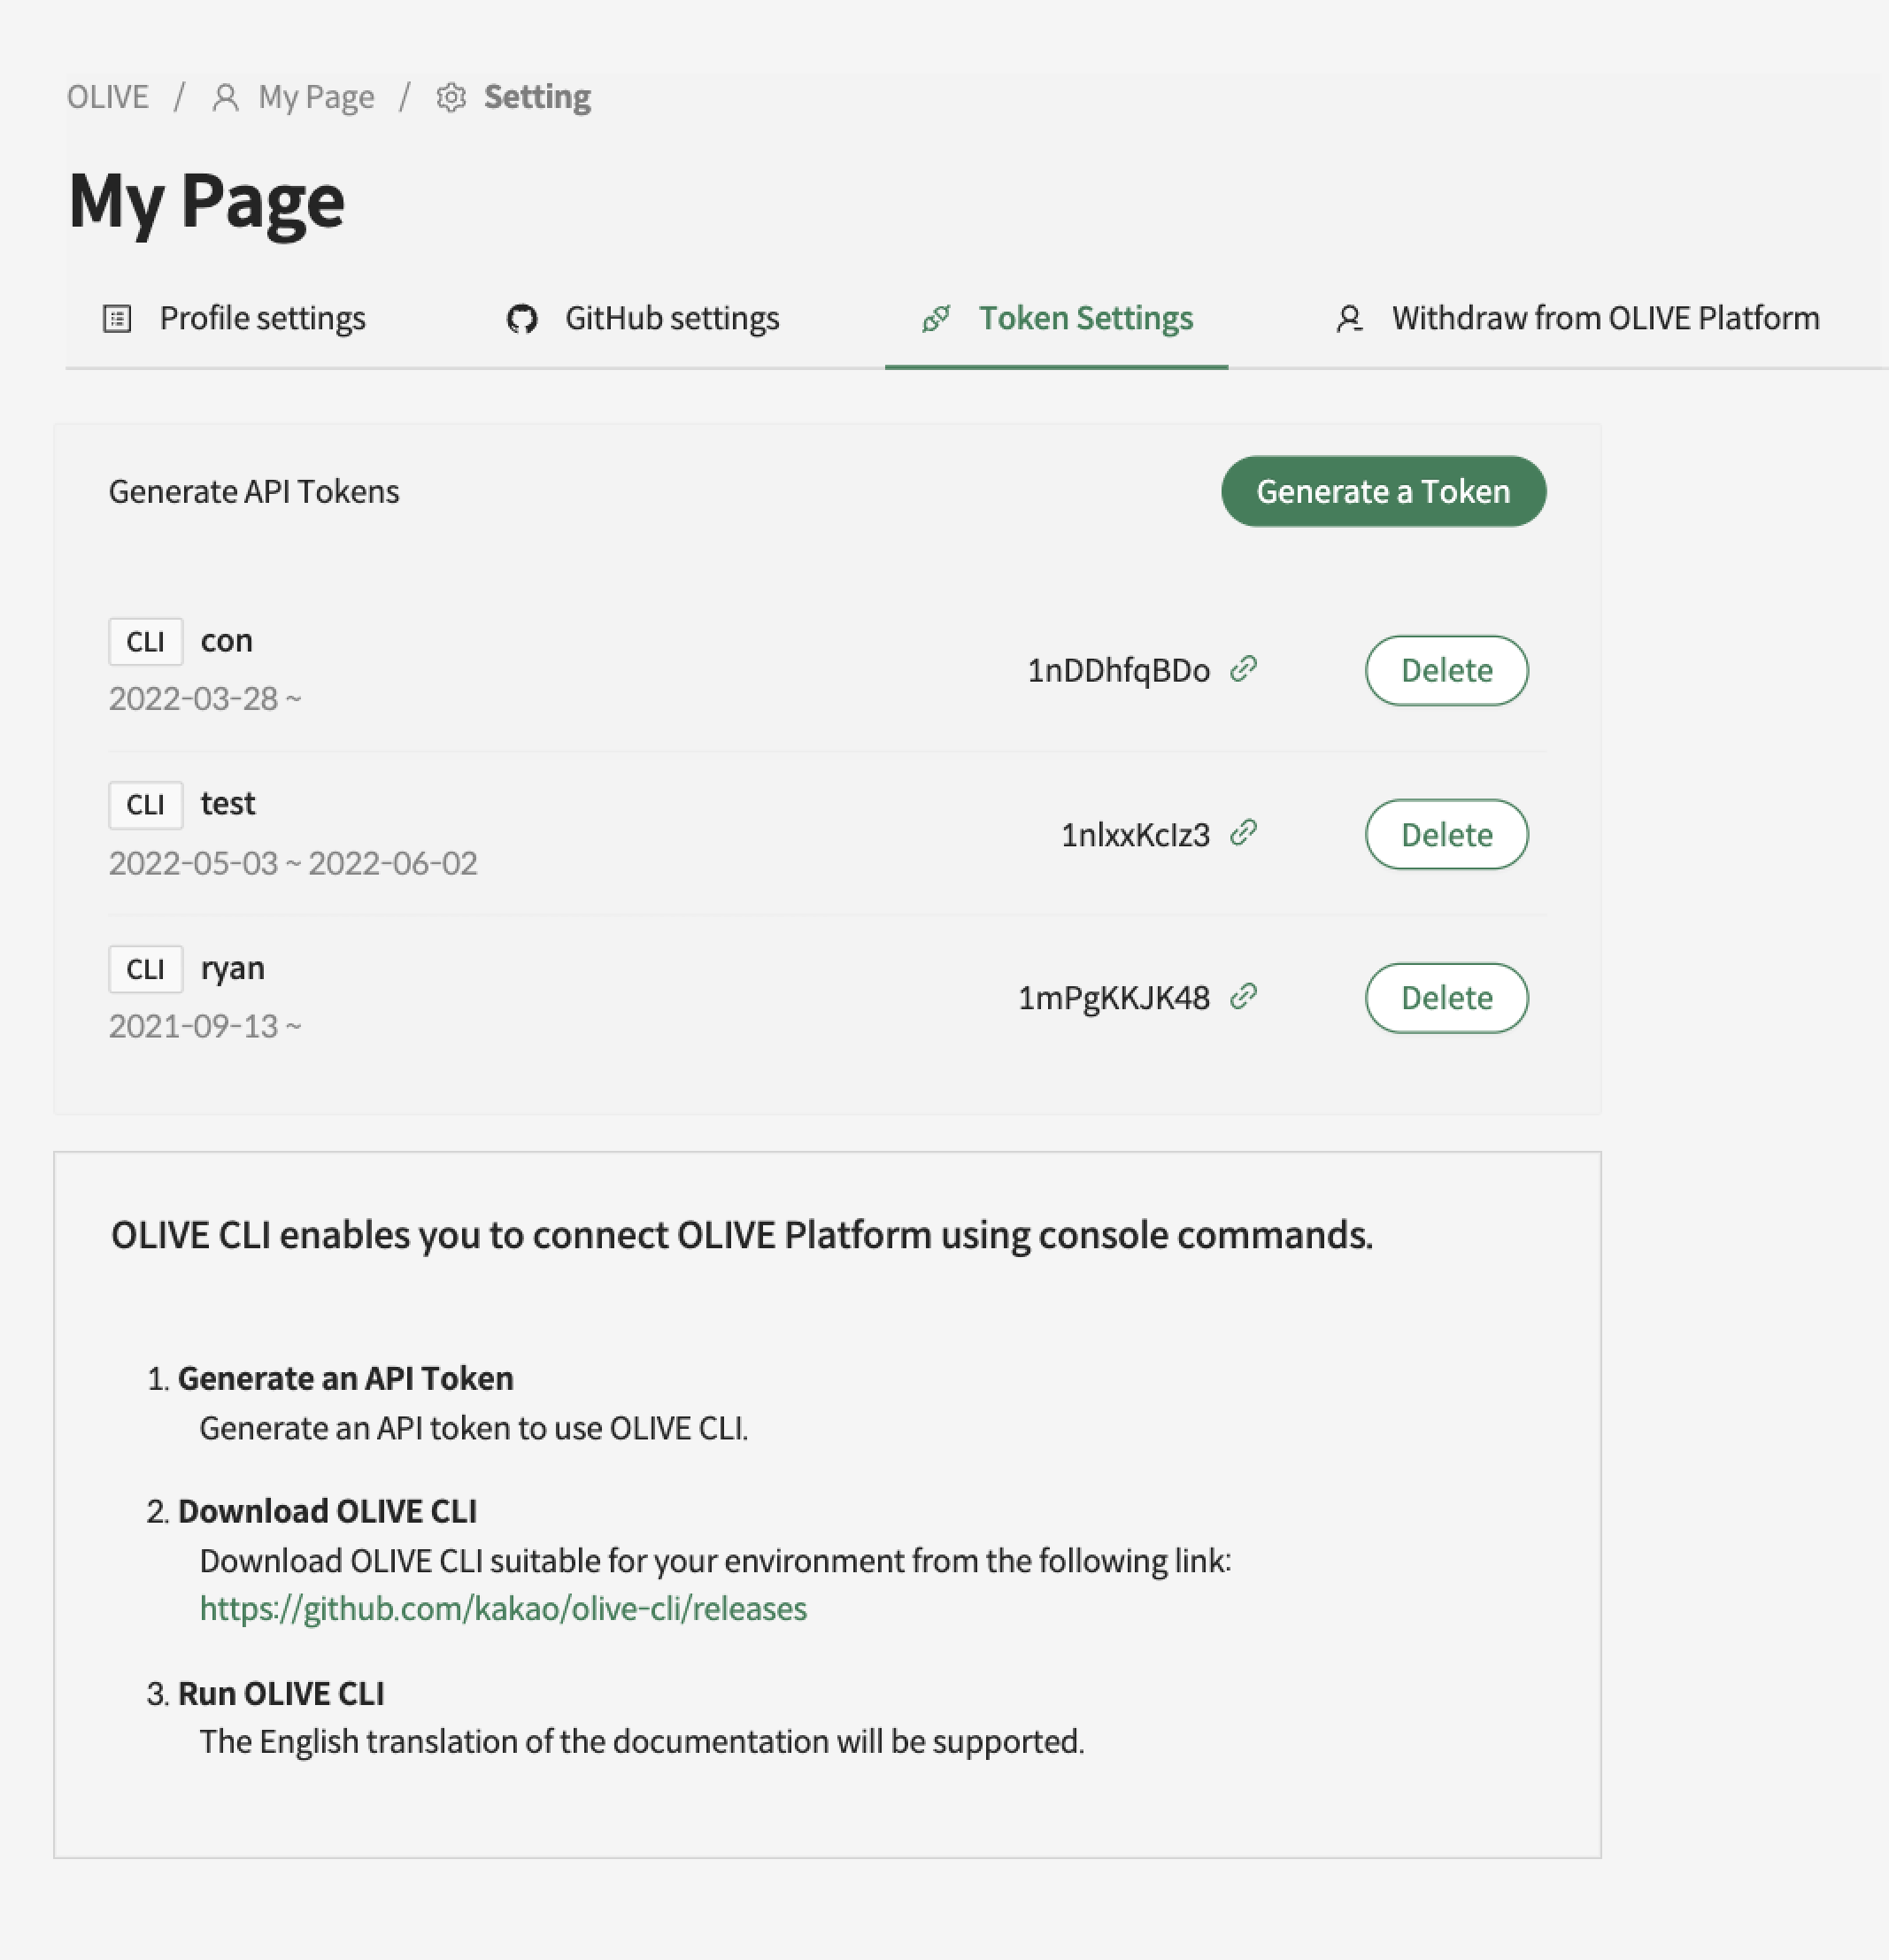Open the Profile settings tab
Viewport: 1889px width, 1960px height.
point(262,319)
